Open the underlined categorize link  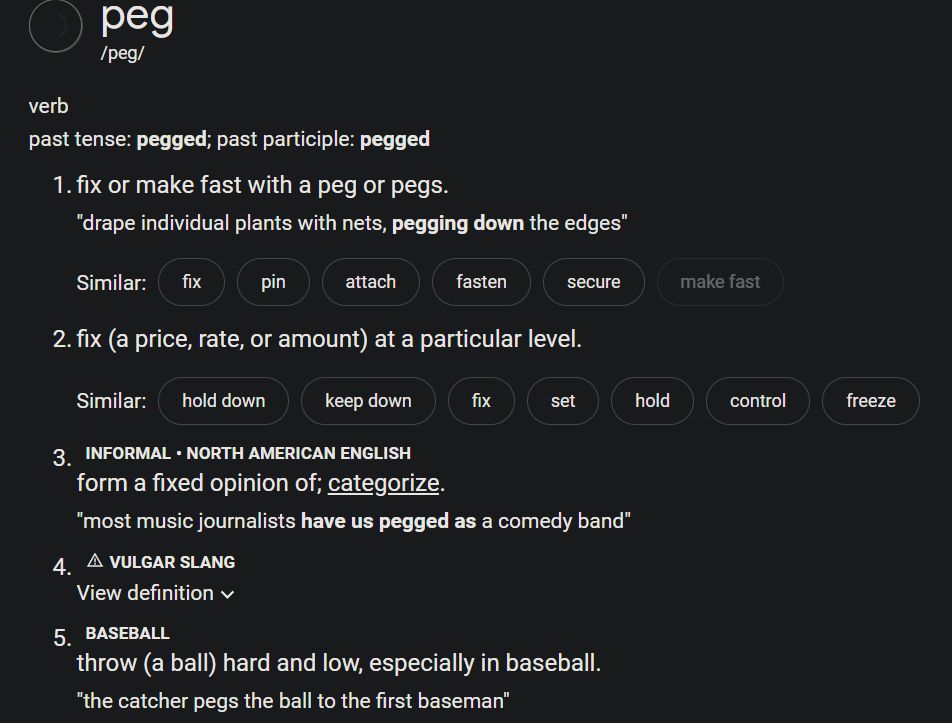tap(383, 483)
